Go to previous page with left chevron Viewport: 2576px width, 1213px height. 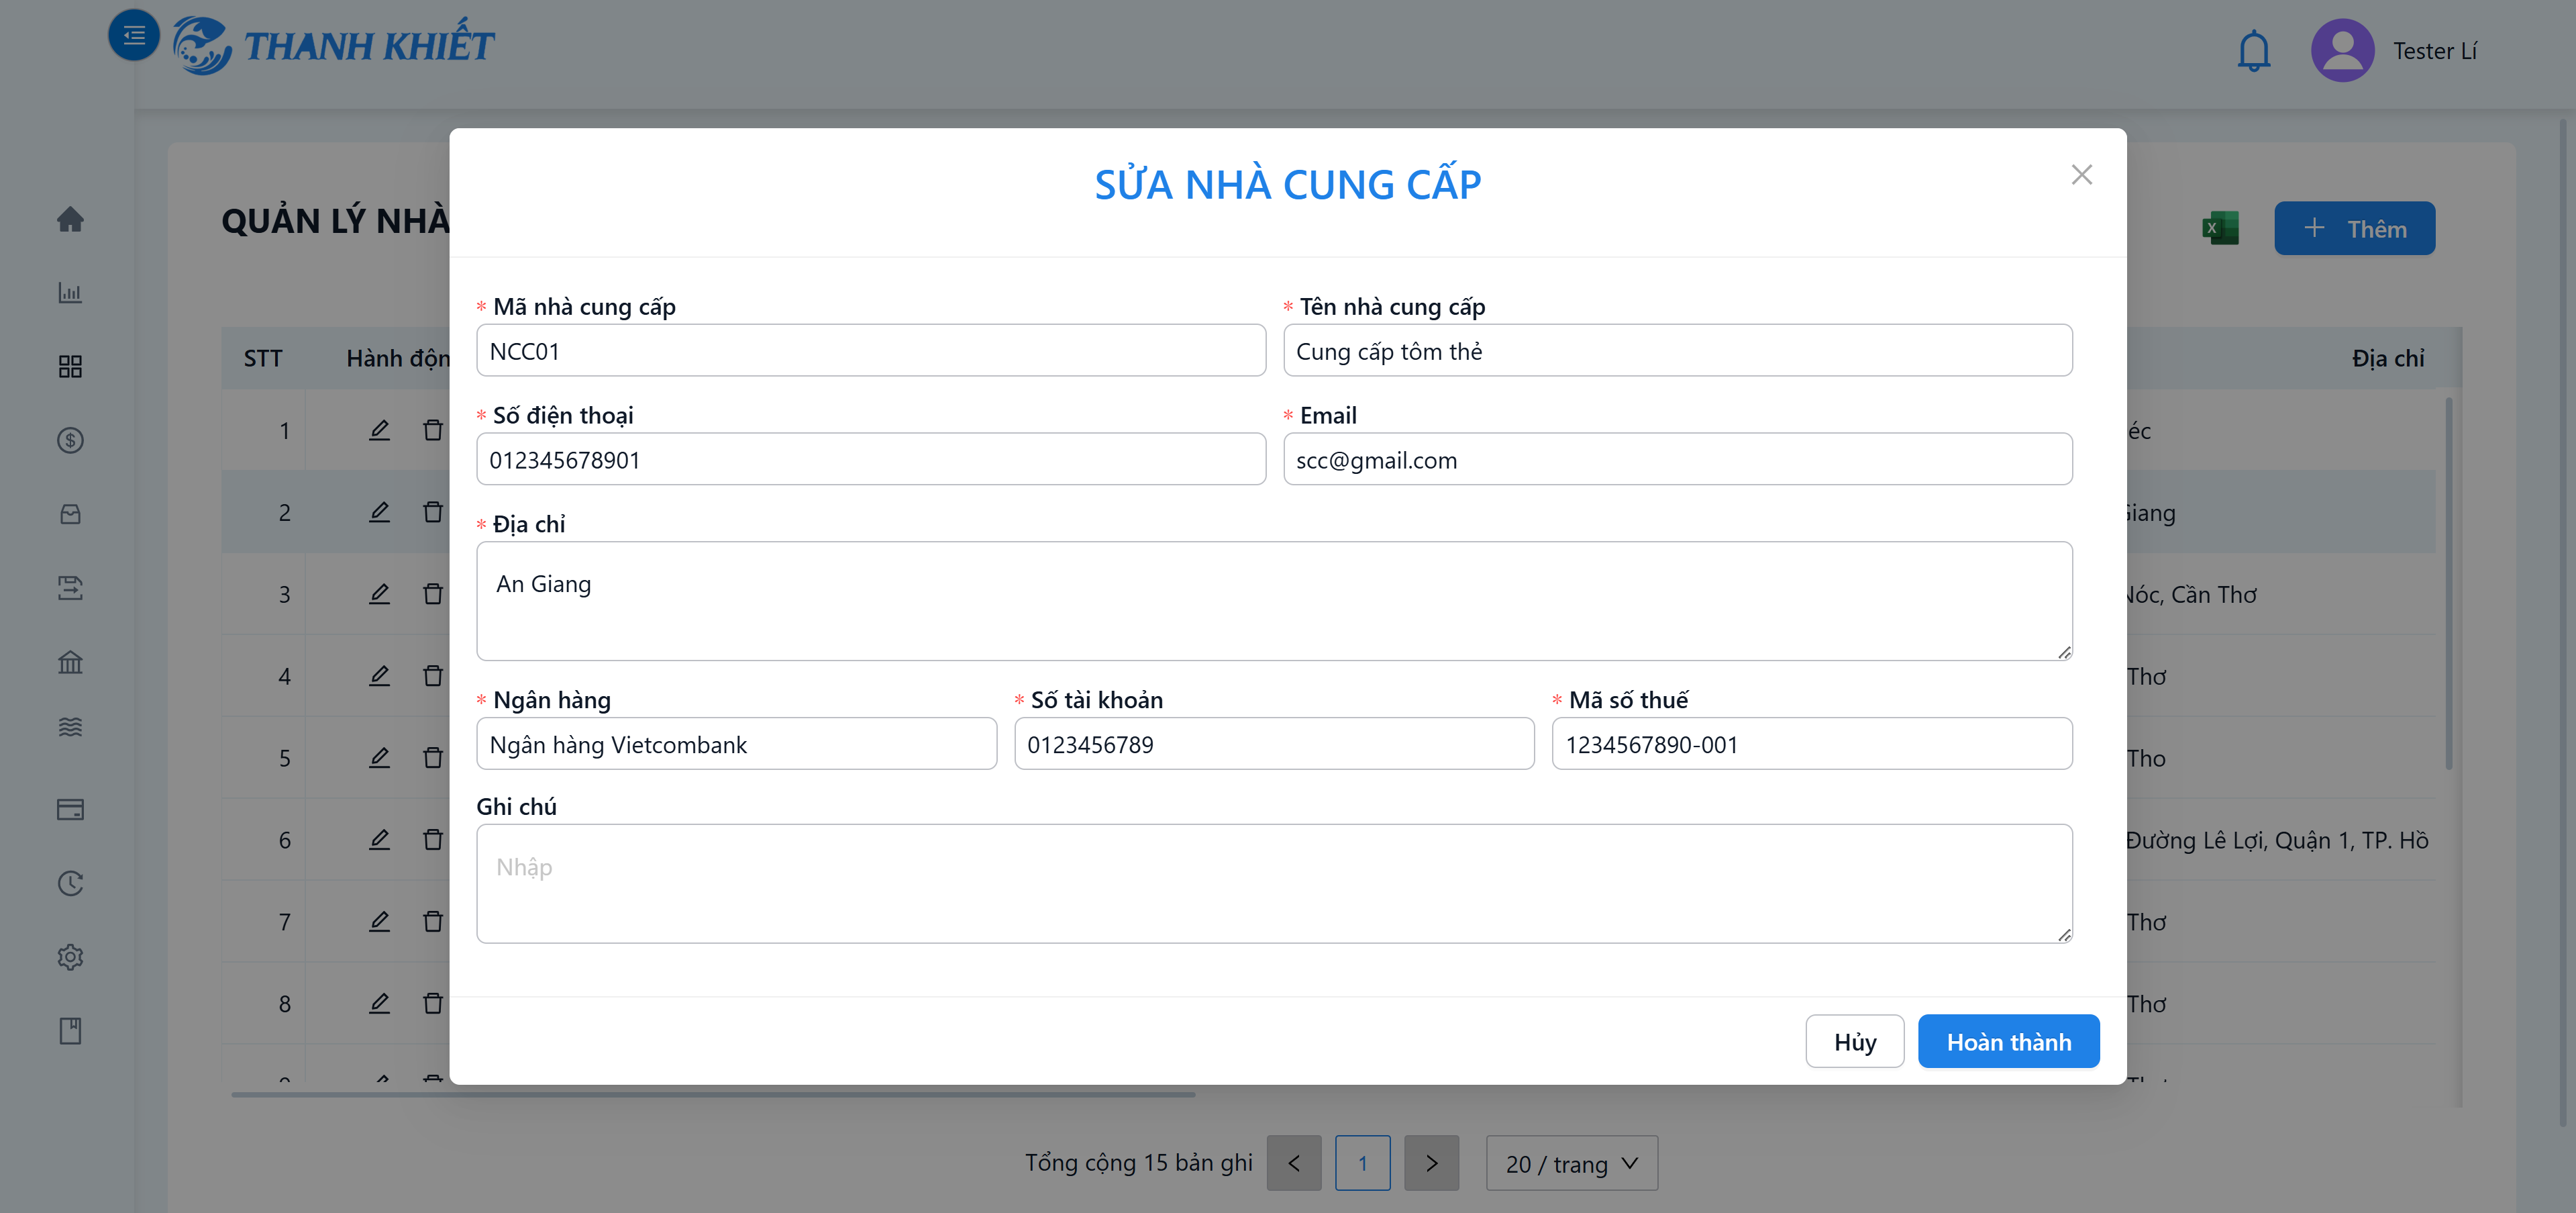click(1294, 1163)
